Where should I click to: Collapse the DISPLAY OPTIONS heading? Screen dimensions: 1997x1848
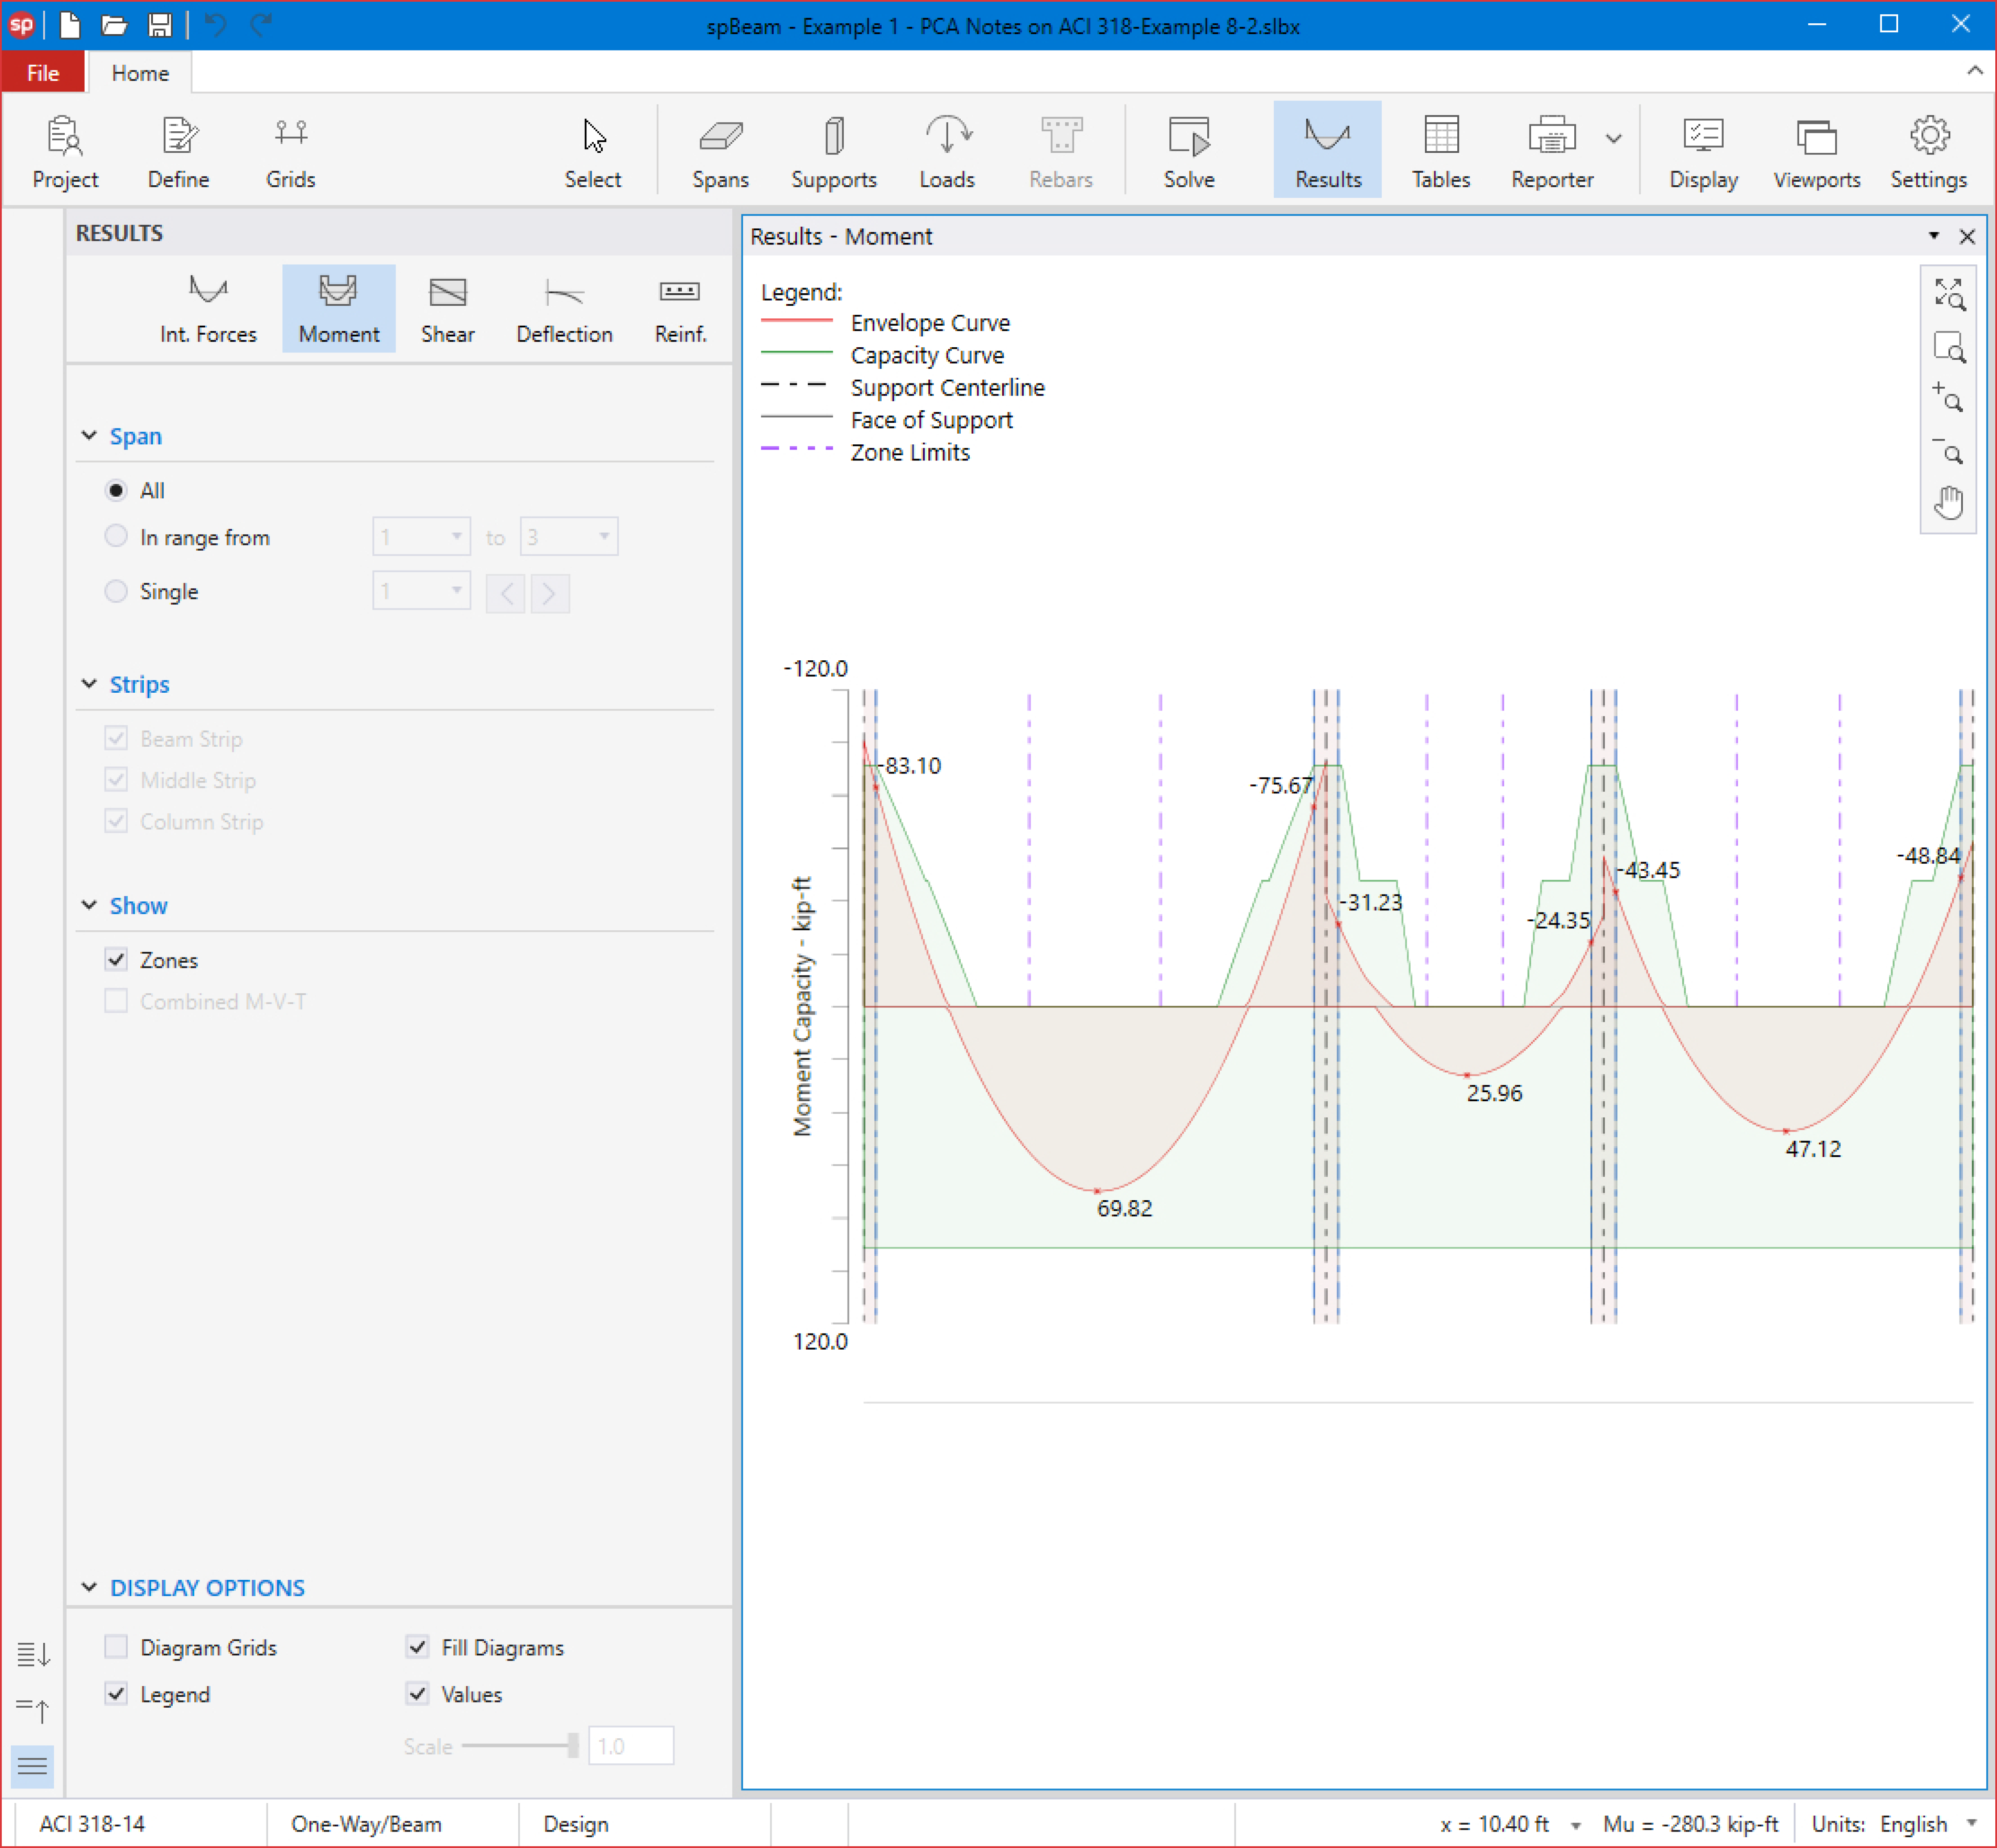[89, 1588]
